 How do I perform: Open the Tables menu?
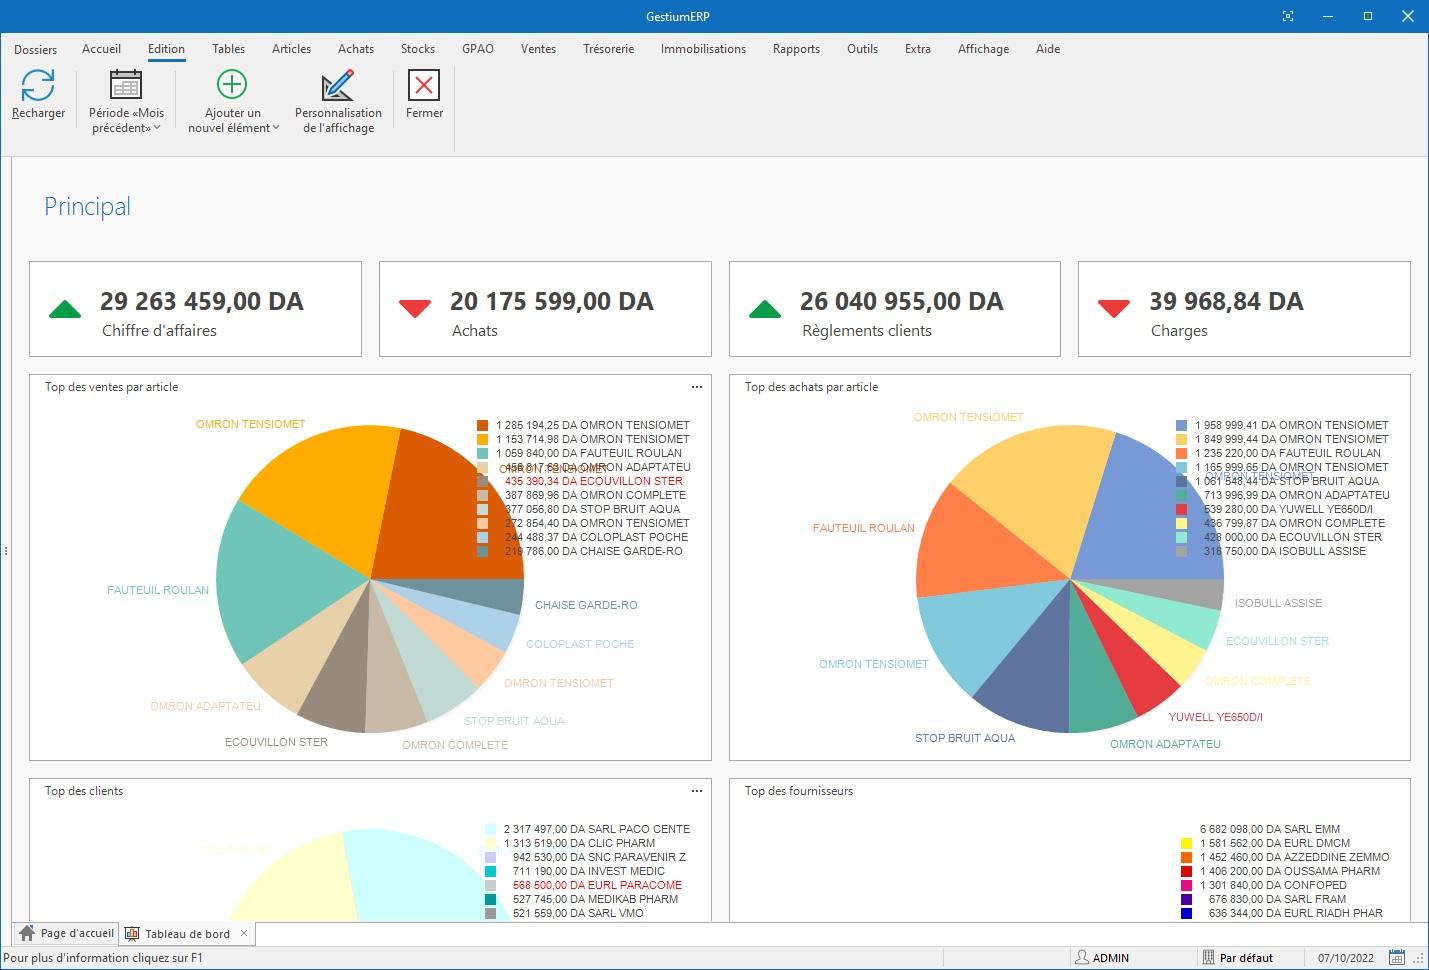click(x=228, y=49)
